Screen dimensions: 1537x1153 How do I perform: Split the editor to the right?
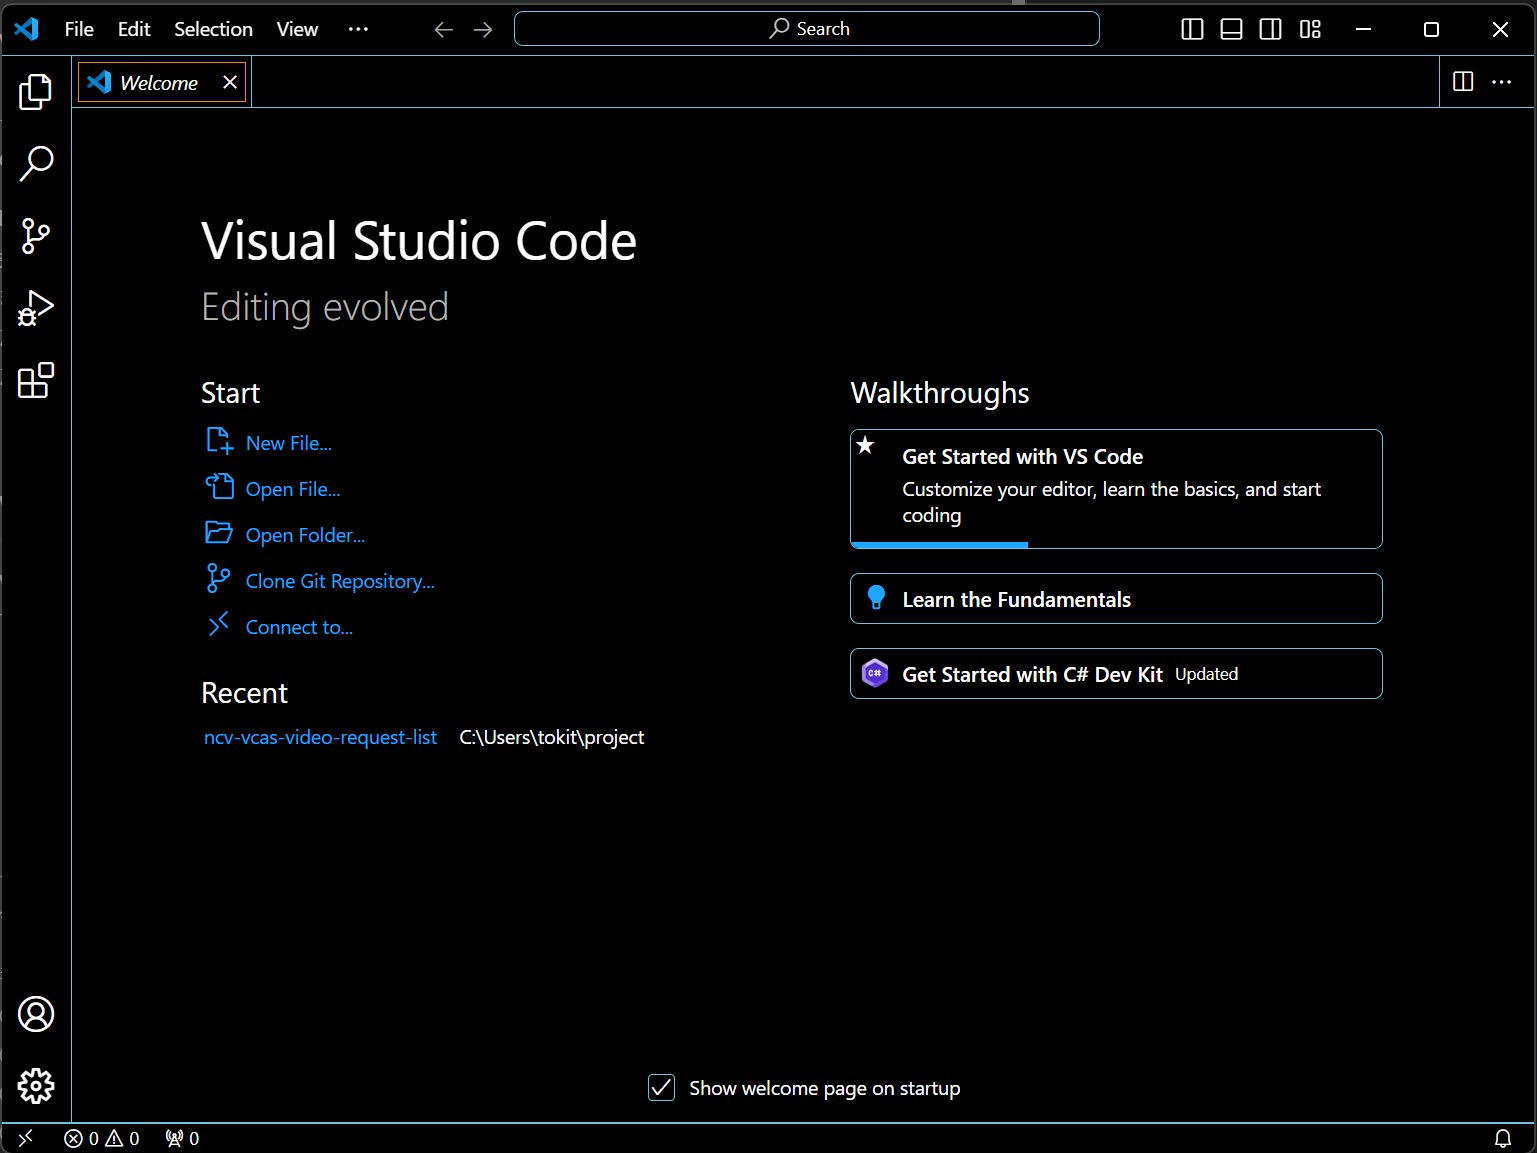(x=1463, y=82)
